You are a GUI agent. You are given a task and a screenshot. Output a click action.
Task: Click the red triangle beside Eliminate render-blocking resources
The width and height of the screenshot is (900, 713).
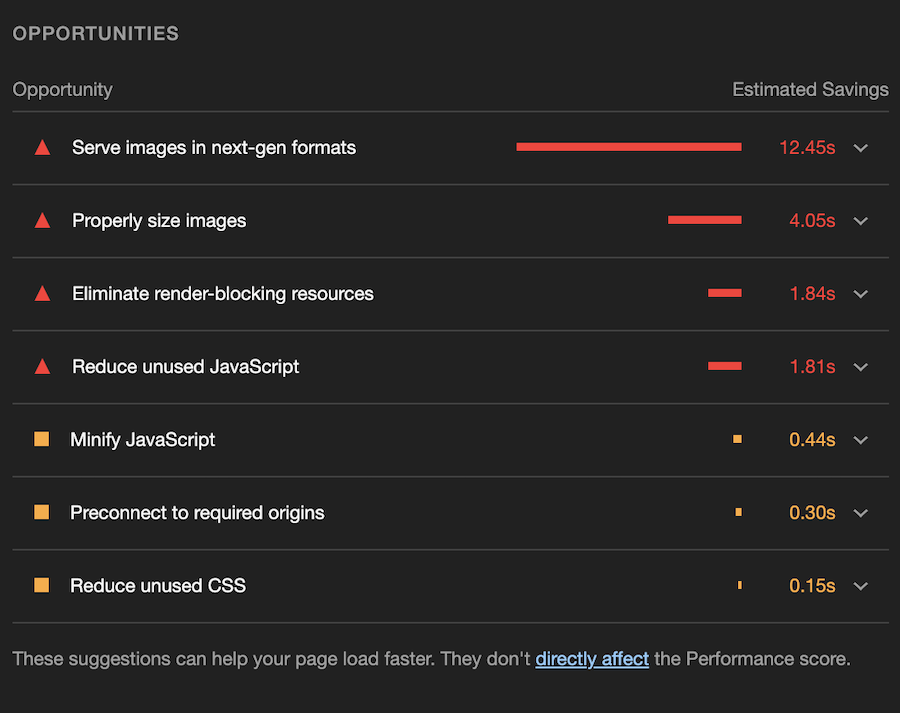[42, 294]
